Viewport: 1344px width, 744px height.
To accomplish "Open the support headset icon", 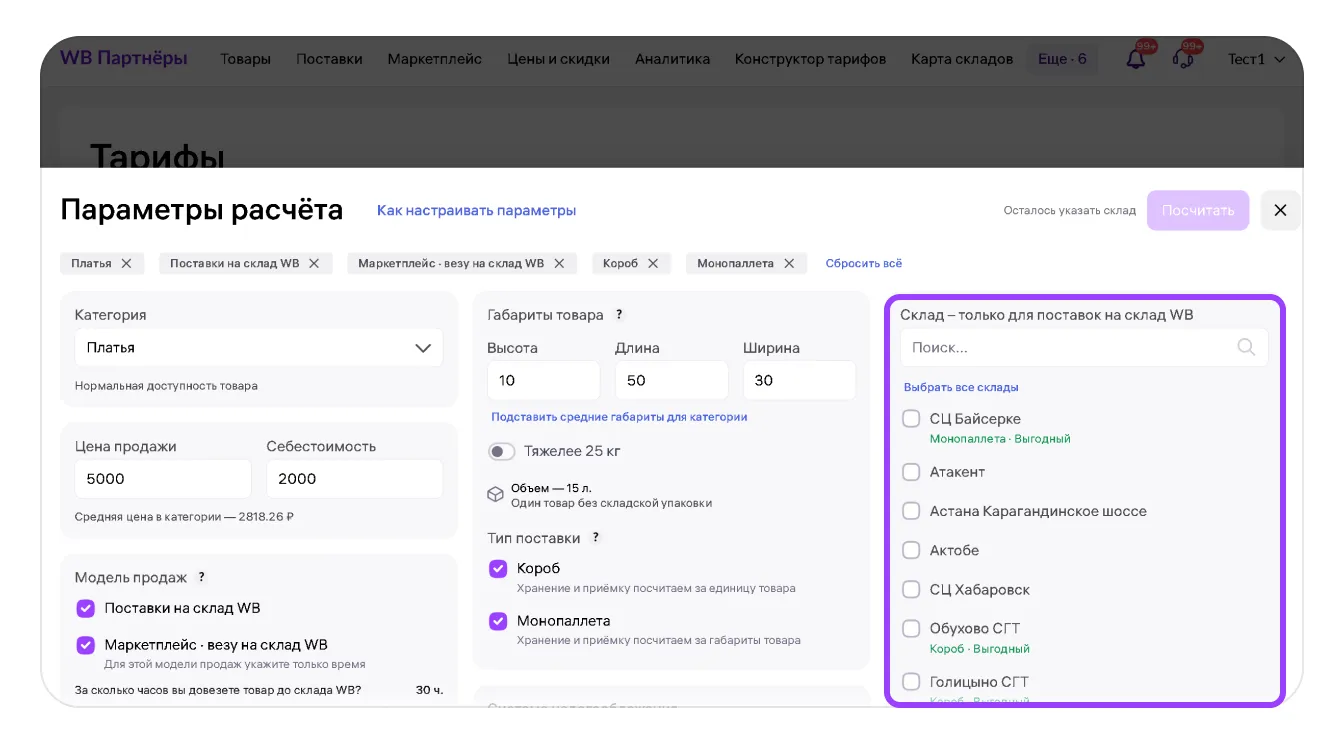I will coord(1182,59).
